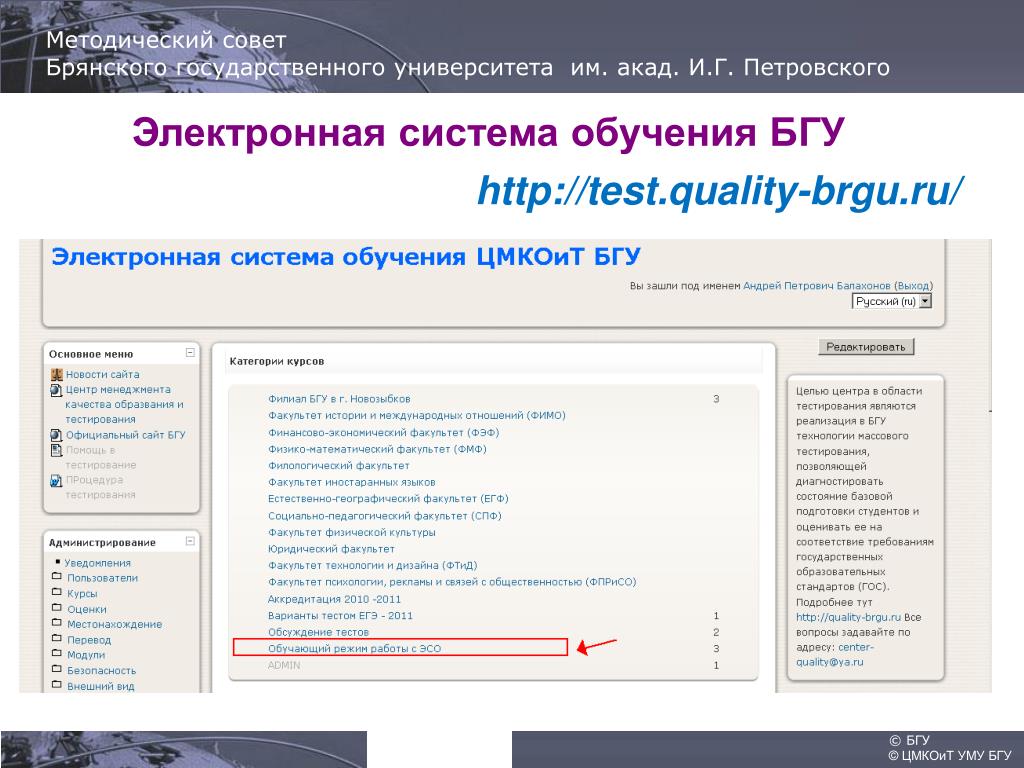
Task: Click the Новости сайта icon
Action: coord(57,374)
